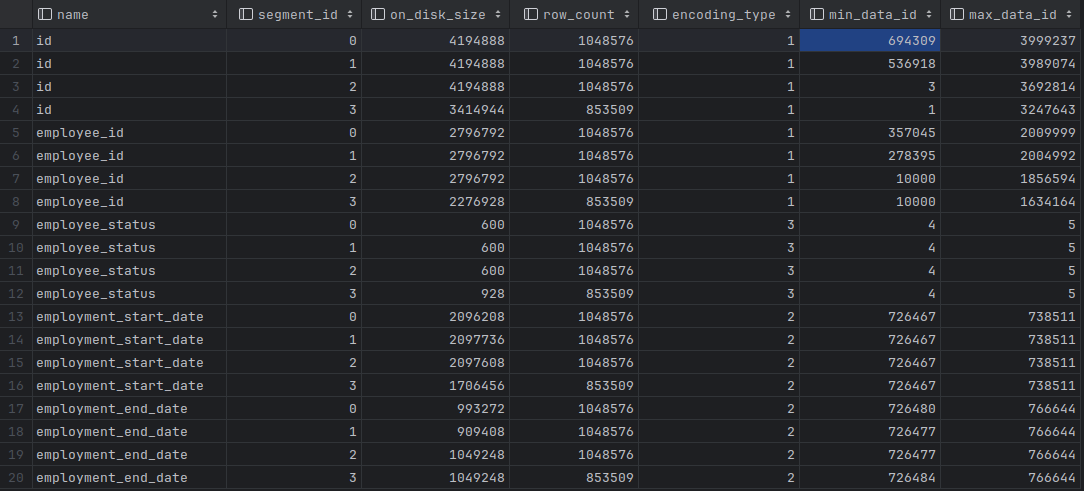This screenshot has width=1084, height=491.
Task: Click the min_data_id cell 726484
Action: tap(870, 478)
